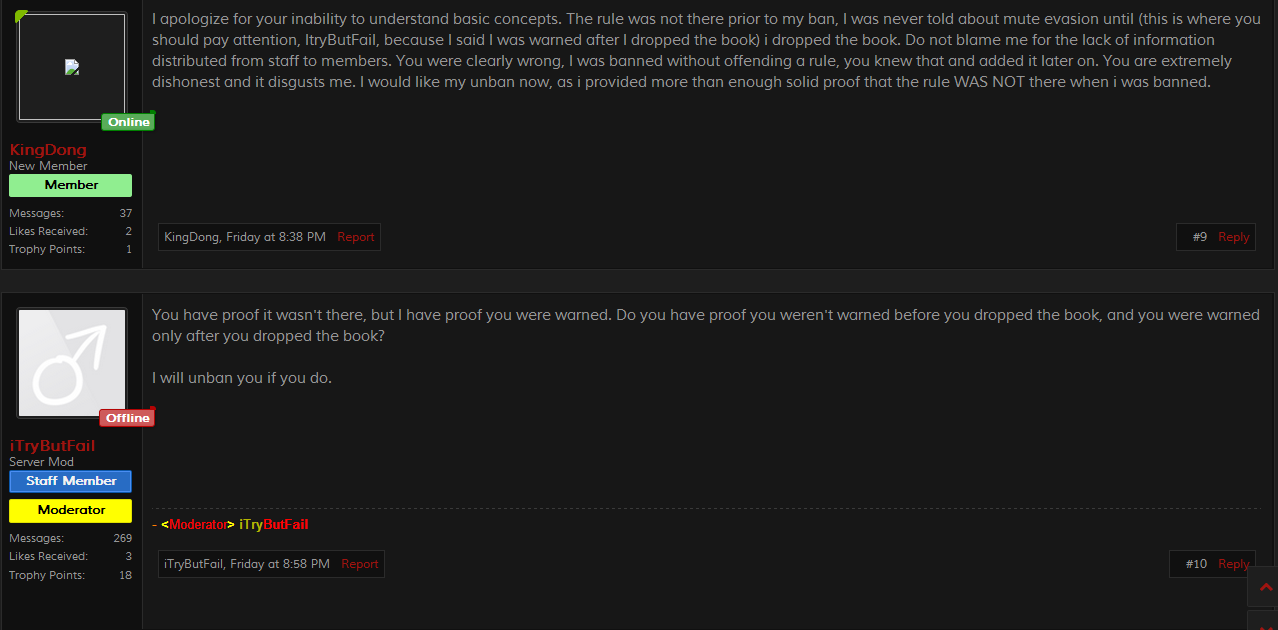The width and height of the screenshot is (1278, 630).
Task: Click the green Online status badge
Action: pos(128,122)
